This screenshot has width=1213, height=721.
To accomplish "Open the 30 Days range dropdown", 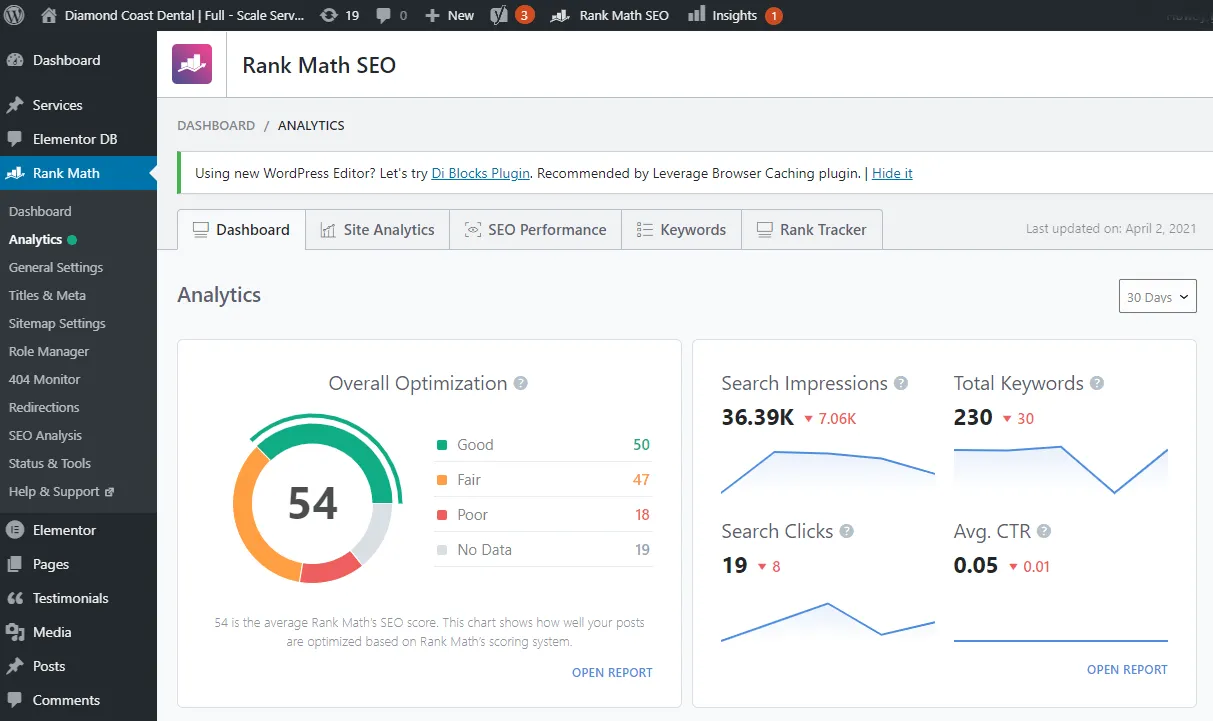I will point(1157,297).
